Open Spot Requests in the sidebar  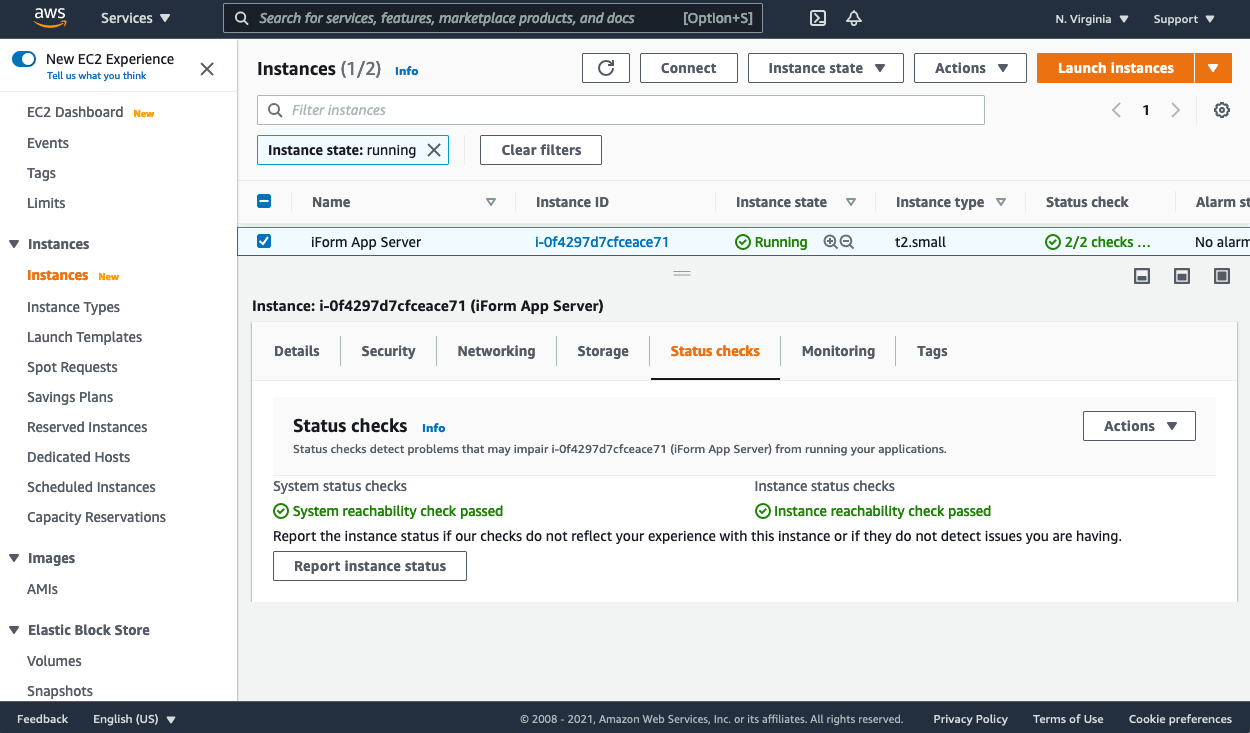coord(72,367)
